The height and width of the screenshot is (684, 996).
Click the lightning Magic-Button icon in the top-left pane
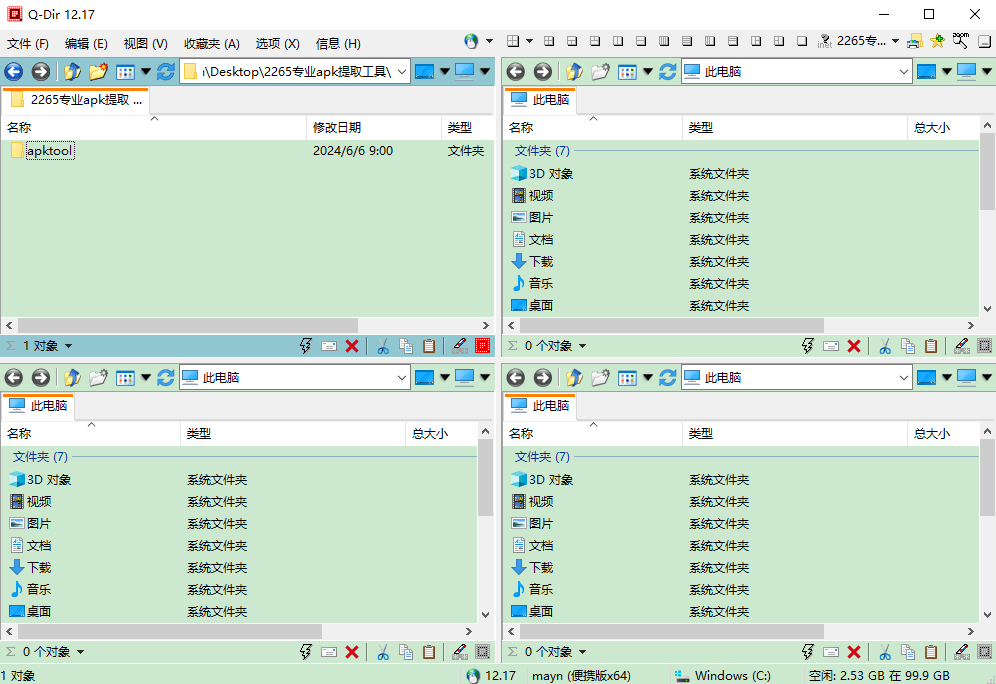pyautogui.click(x=307, y=345)
